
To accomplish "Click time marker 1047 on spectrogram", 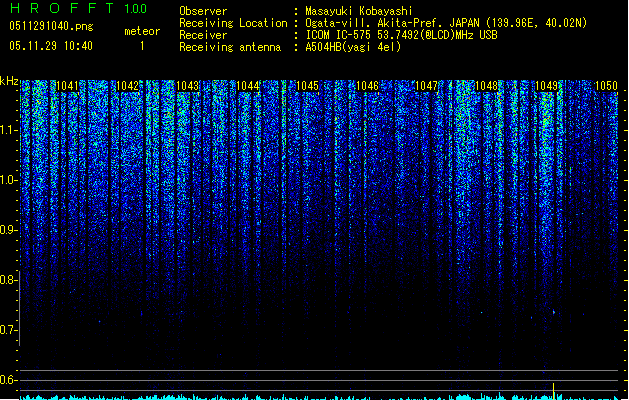I will pyautogui.click(x=426, y=86).
